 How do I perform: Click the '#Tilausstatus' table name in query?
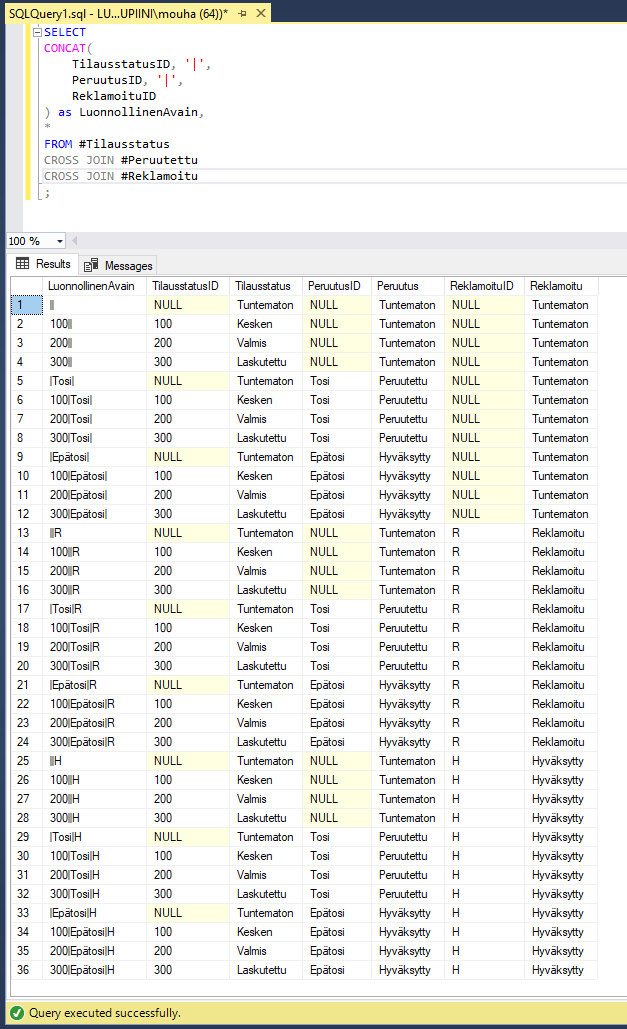[124, 144]
